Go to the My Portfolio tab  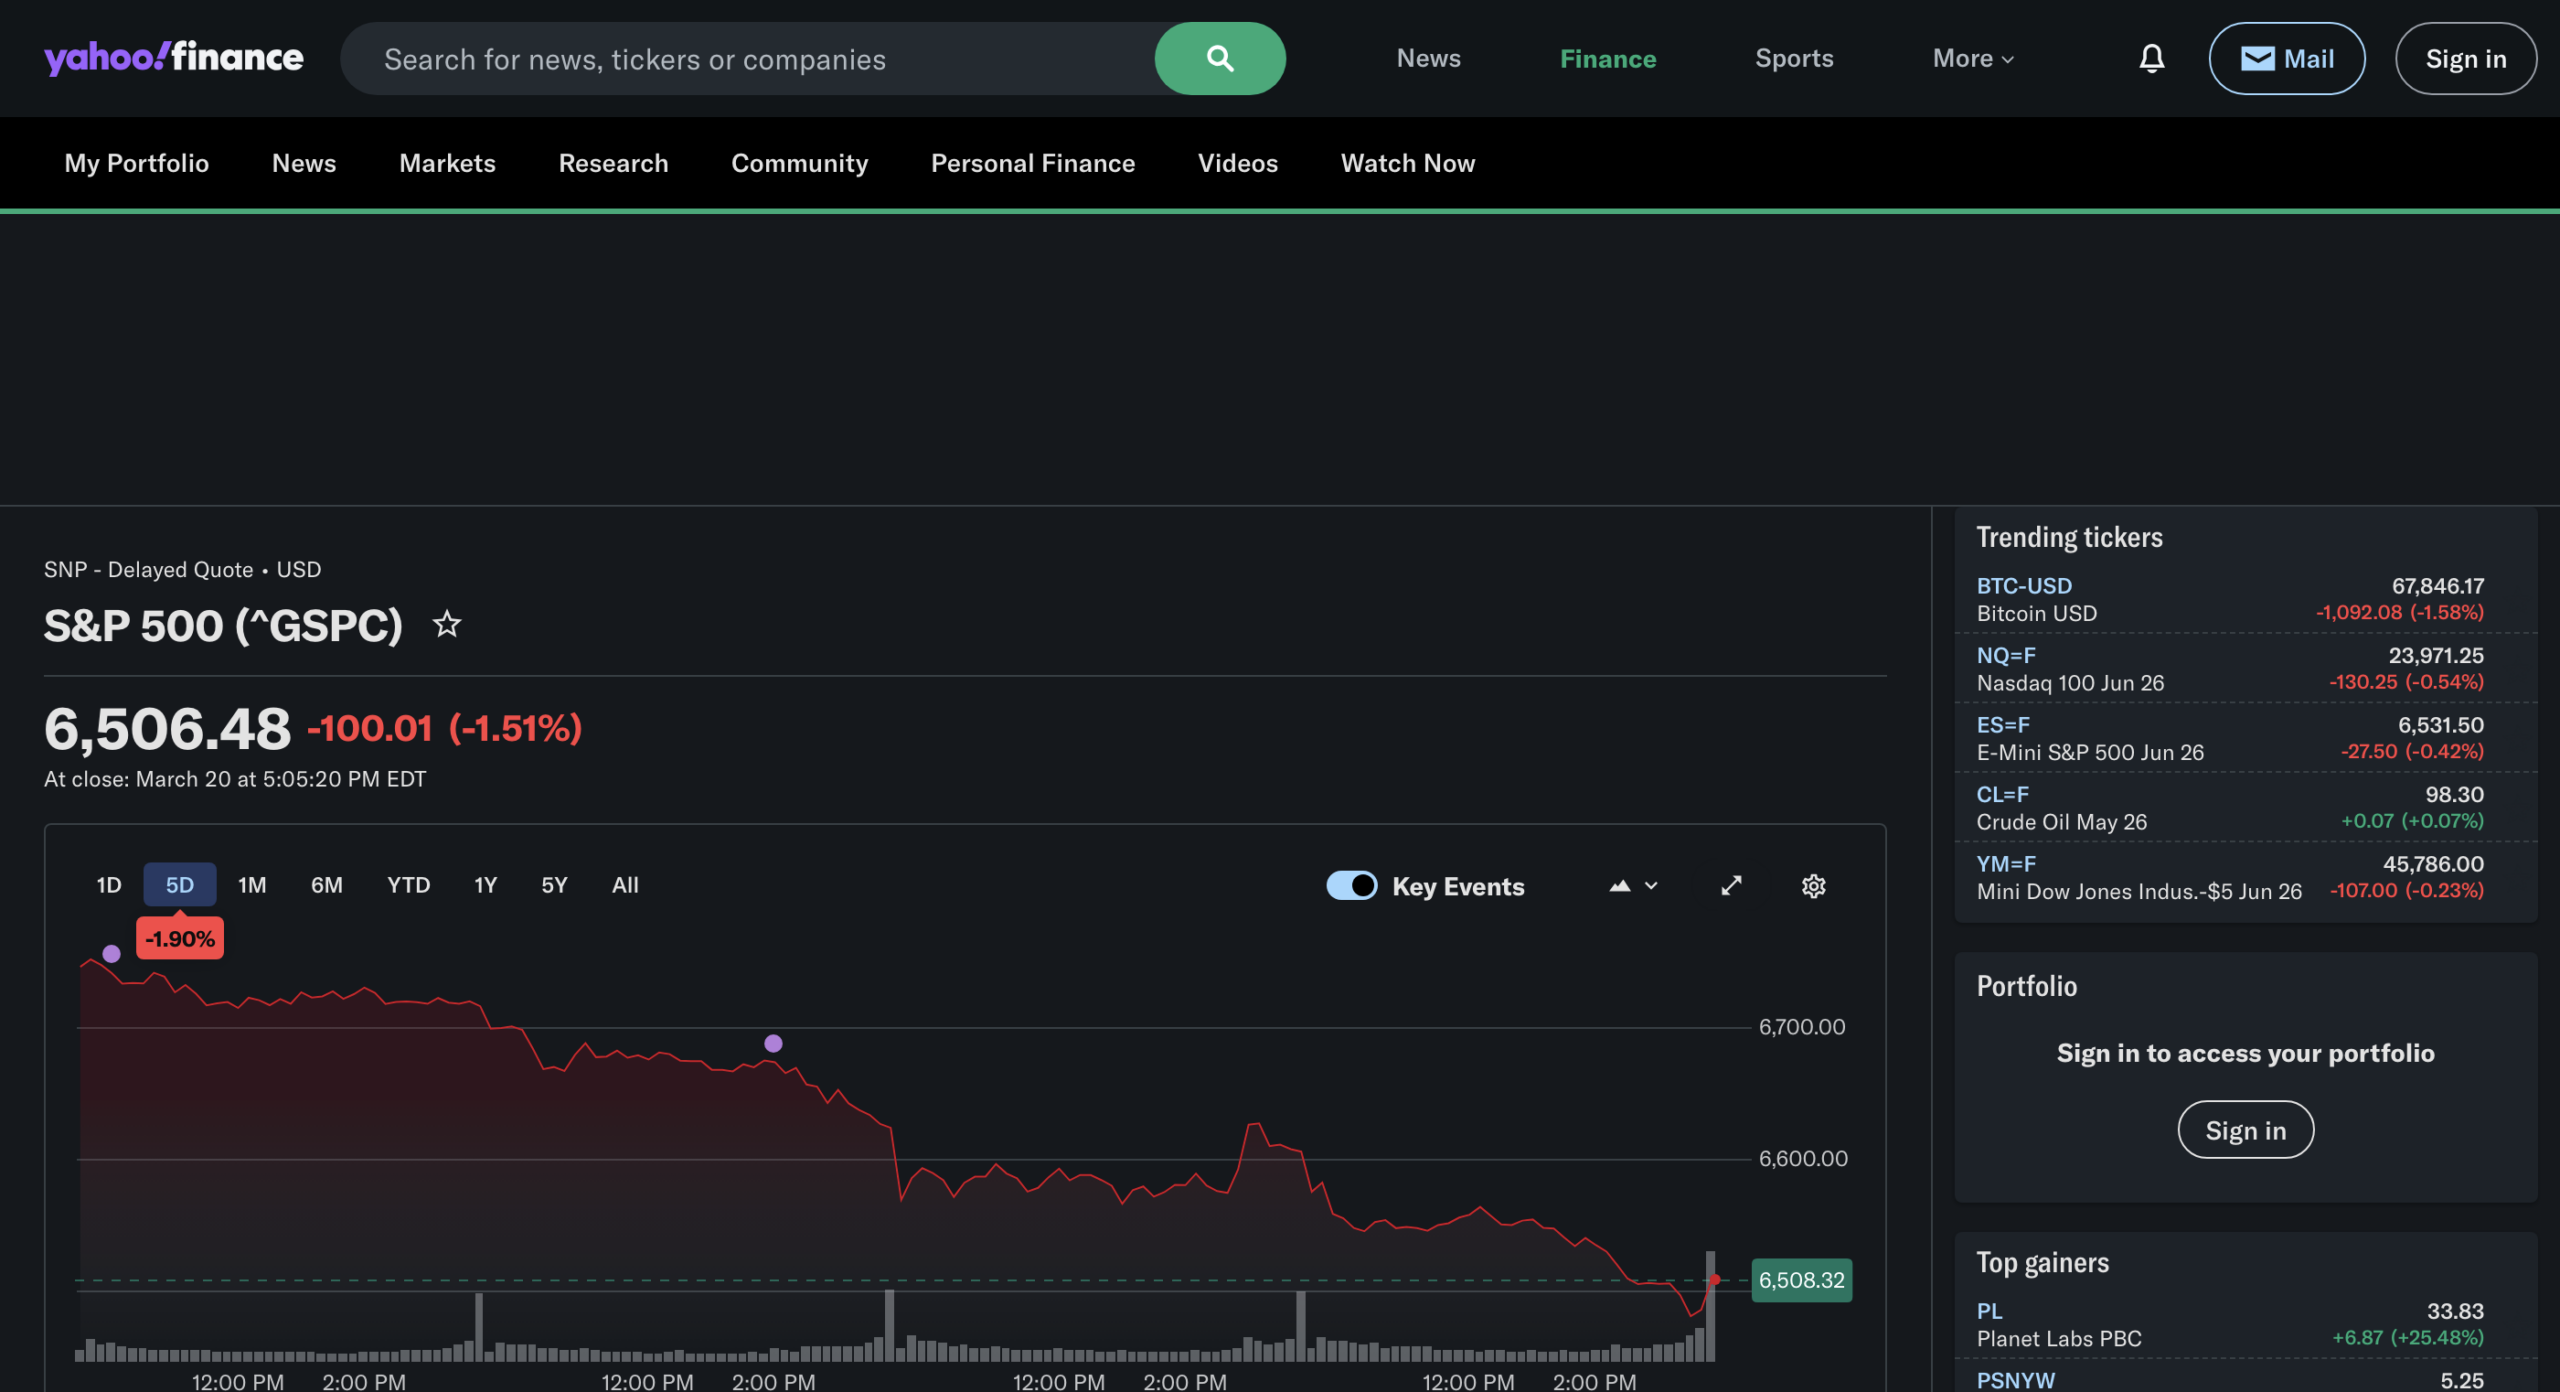tap(137, 163)
